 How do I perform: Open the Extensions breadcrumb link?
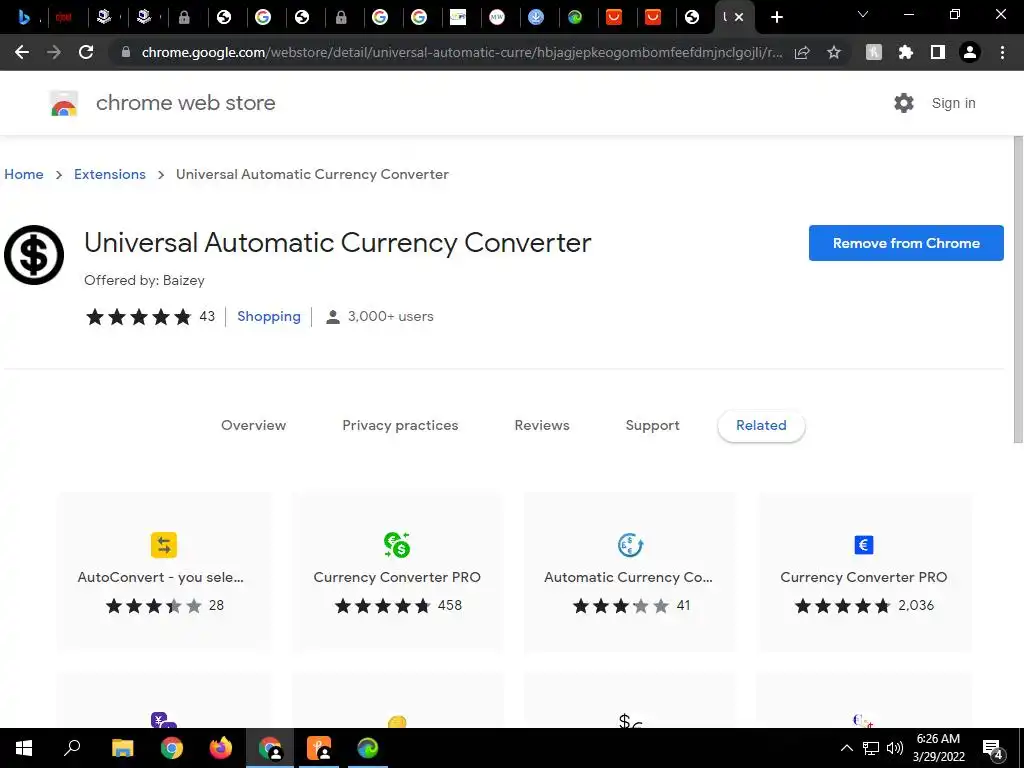pyautogui.click(x=110, y=174)
